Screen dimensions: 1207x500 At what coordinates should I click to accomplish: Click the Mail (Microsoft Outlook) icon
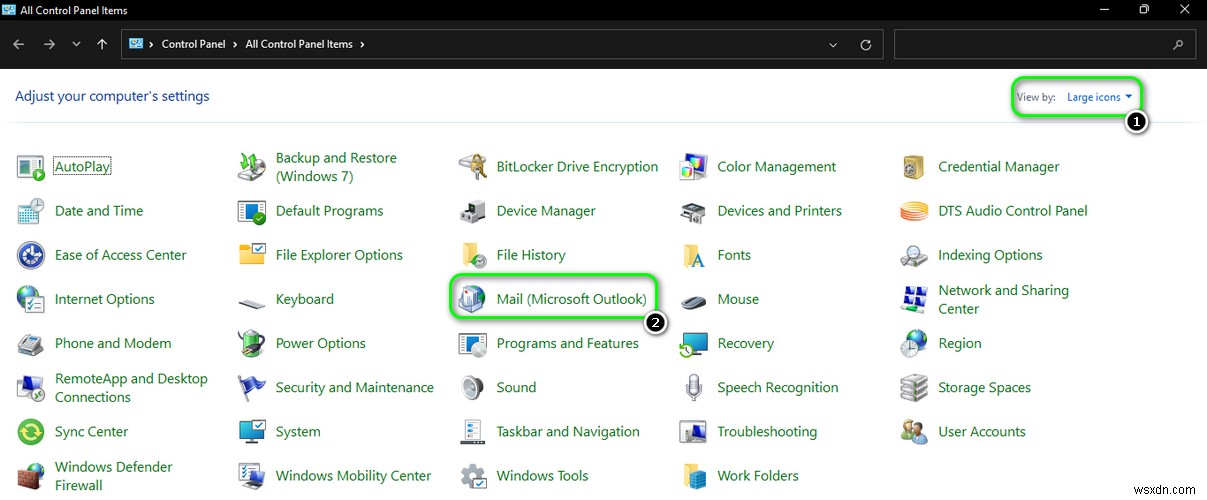pos(473,299)
